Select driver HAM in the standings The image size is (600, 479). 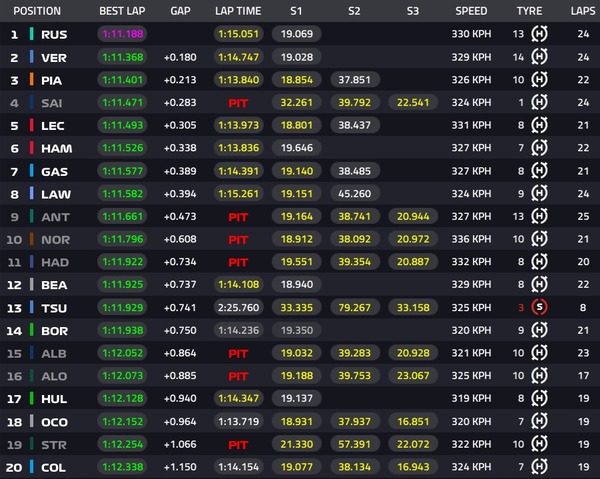(x=56, y=148)
